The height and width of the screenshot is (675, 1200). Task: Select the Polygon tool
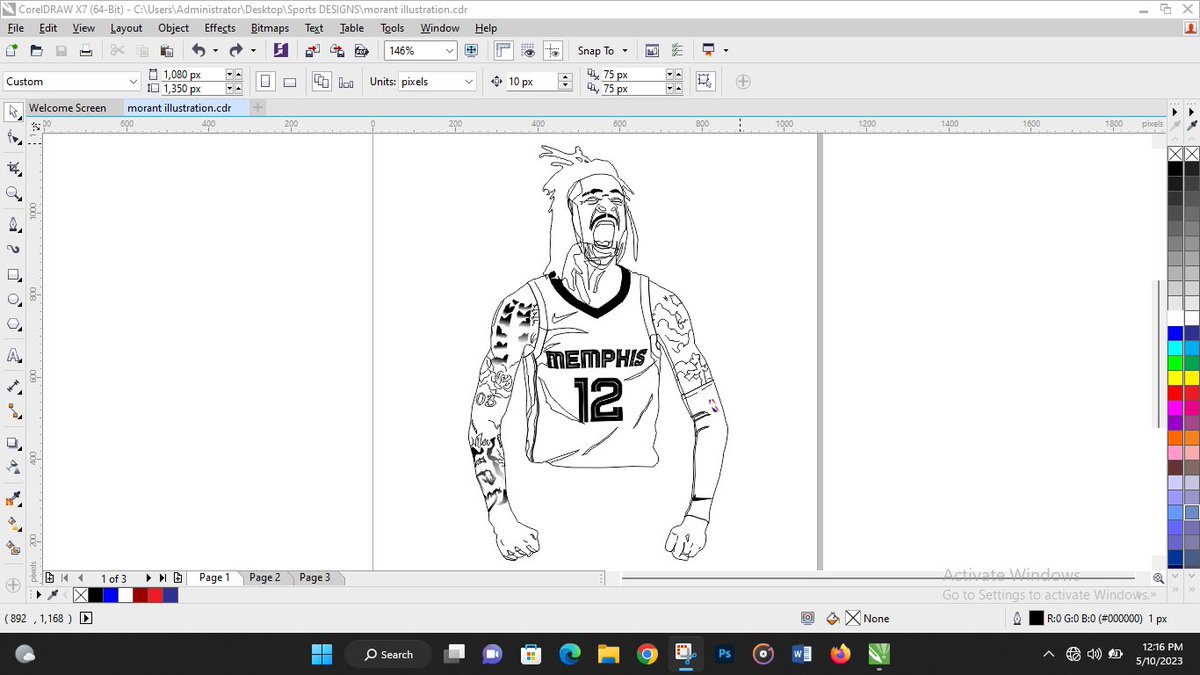coord(14,324)
